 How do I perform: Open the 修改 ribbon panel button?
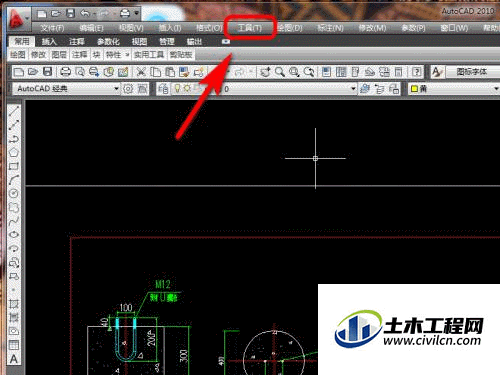(38, 54)
